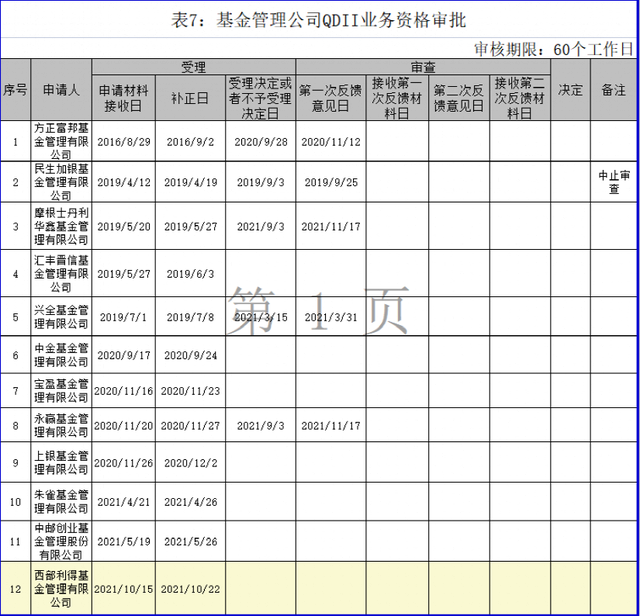Click the 2020/11/23 correction date cell
The height and width of the screenshot is (616, 640).
(190, 391)
